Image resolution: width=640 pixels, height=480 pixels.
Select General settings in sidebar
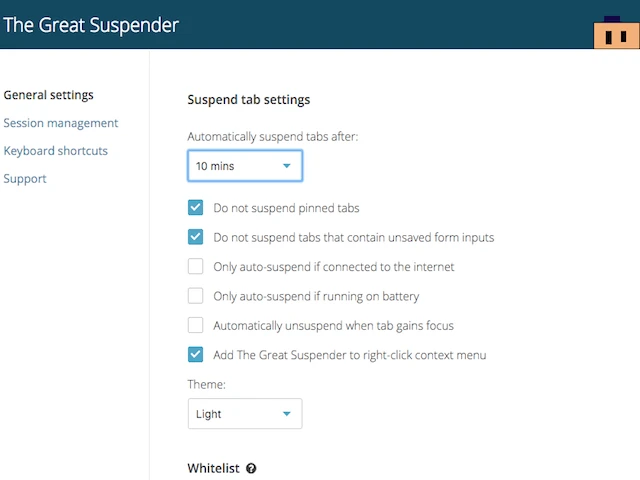tap(48, 95)
